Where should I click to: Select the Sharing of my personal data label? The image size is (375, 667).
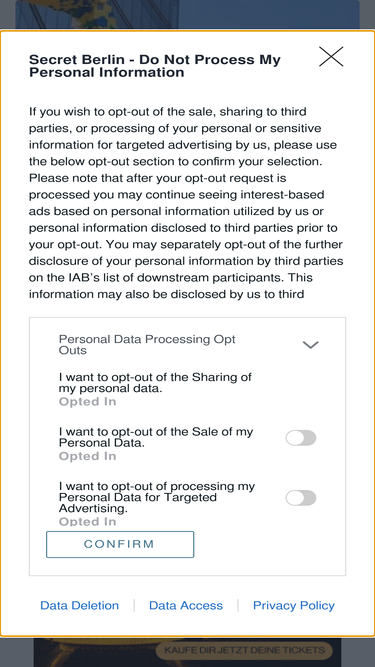(x=155, y=382)
